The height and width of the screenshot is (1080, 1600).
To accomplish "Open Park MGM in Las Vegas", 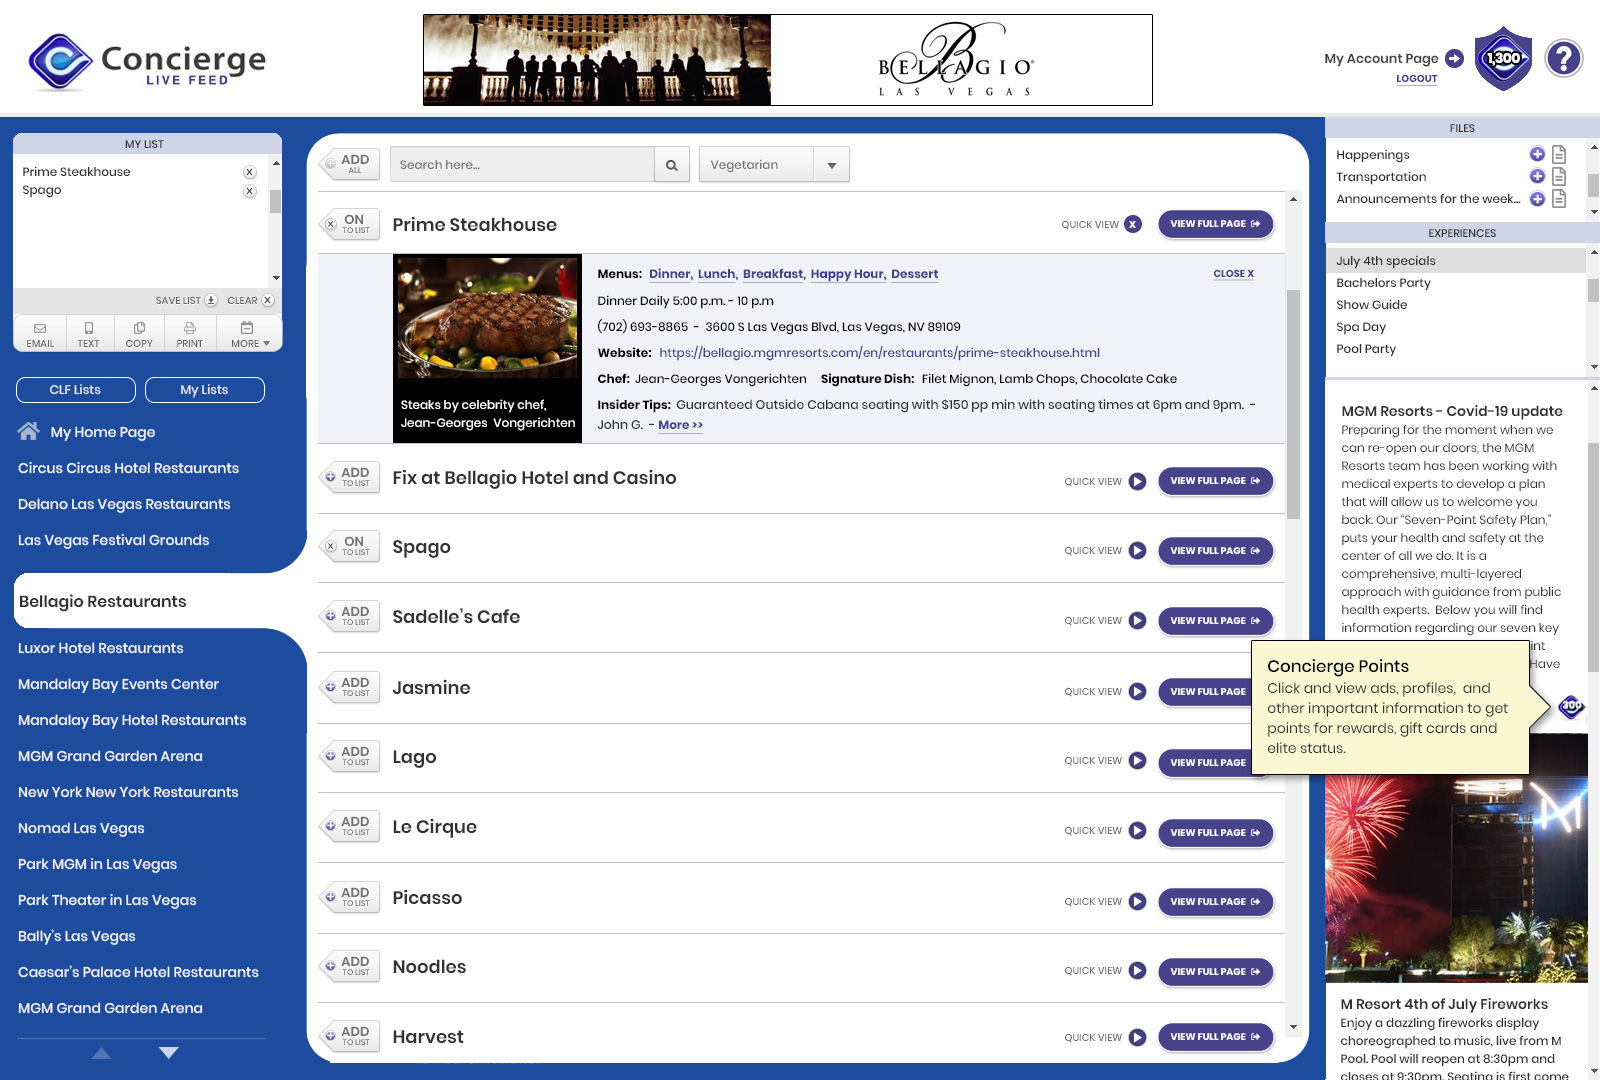I will (x=97, y=864).
